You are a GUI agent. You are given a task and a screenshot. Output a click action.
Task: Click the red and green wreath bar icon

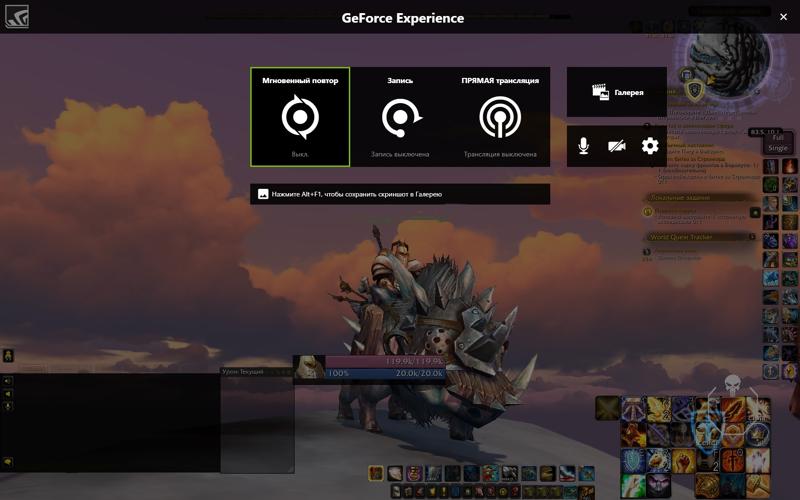(491, 473)
